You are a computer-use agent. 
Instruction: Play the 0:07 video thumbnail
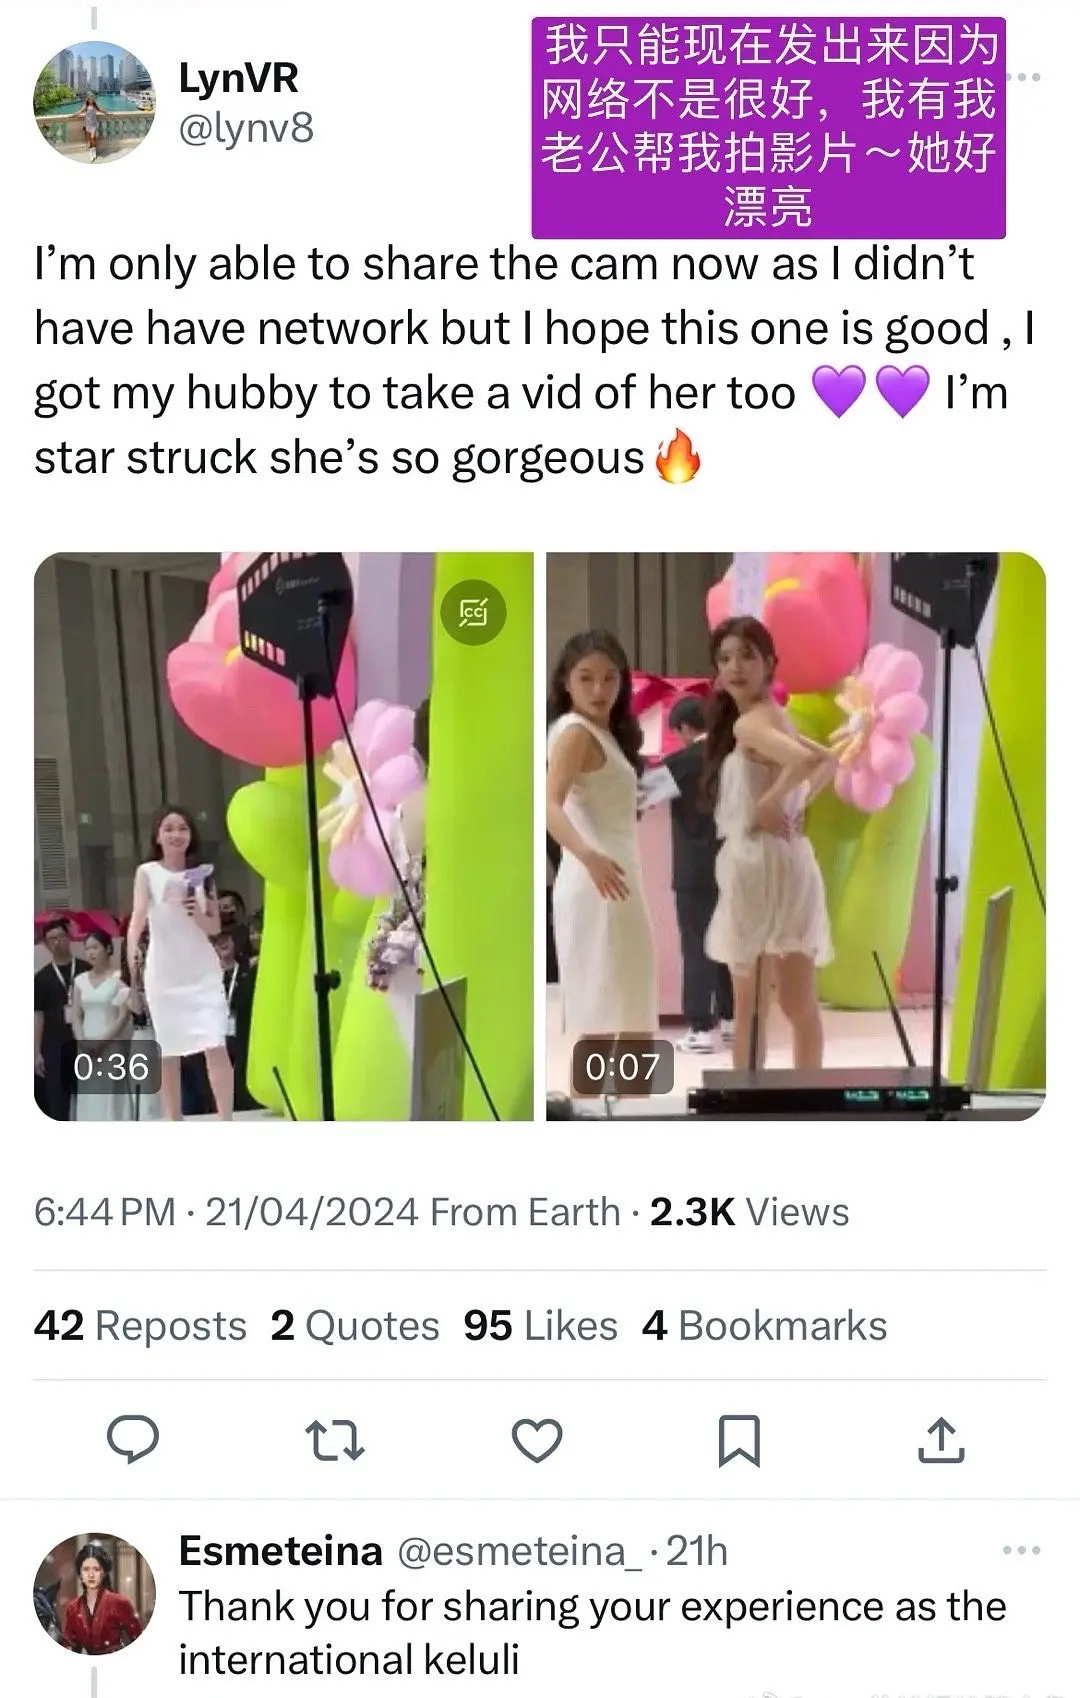[x=796, y=836]
